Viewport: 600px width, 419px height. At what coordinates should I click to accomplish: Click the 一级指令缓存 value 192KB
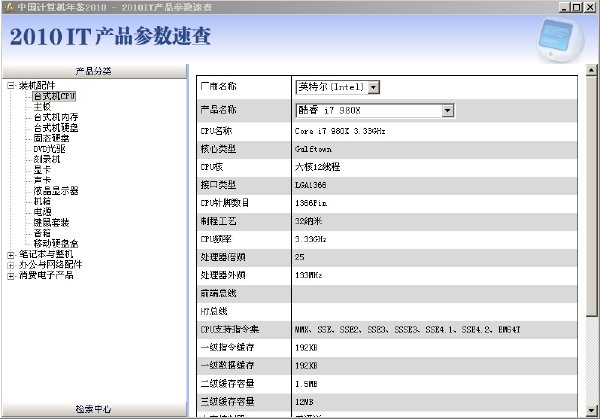(x=306, y=347)
